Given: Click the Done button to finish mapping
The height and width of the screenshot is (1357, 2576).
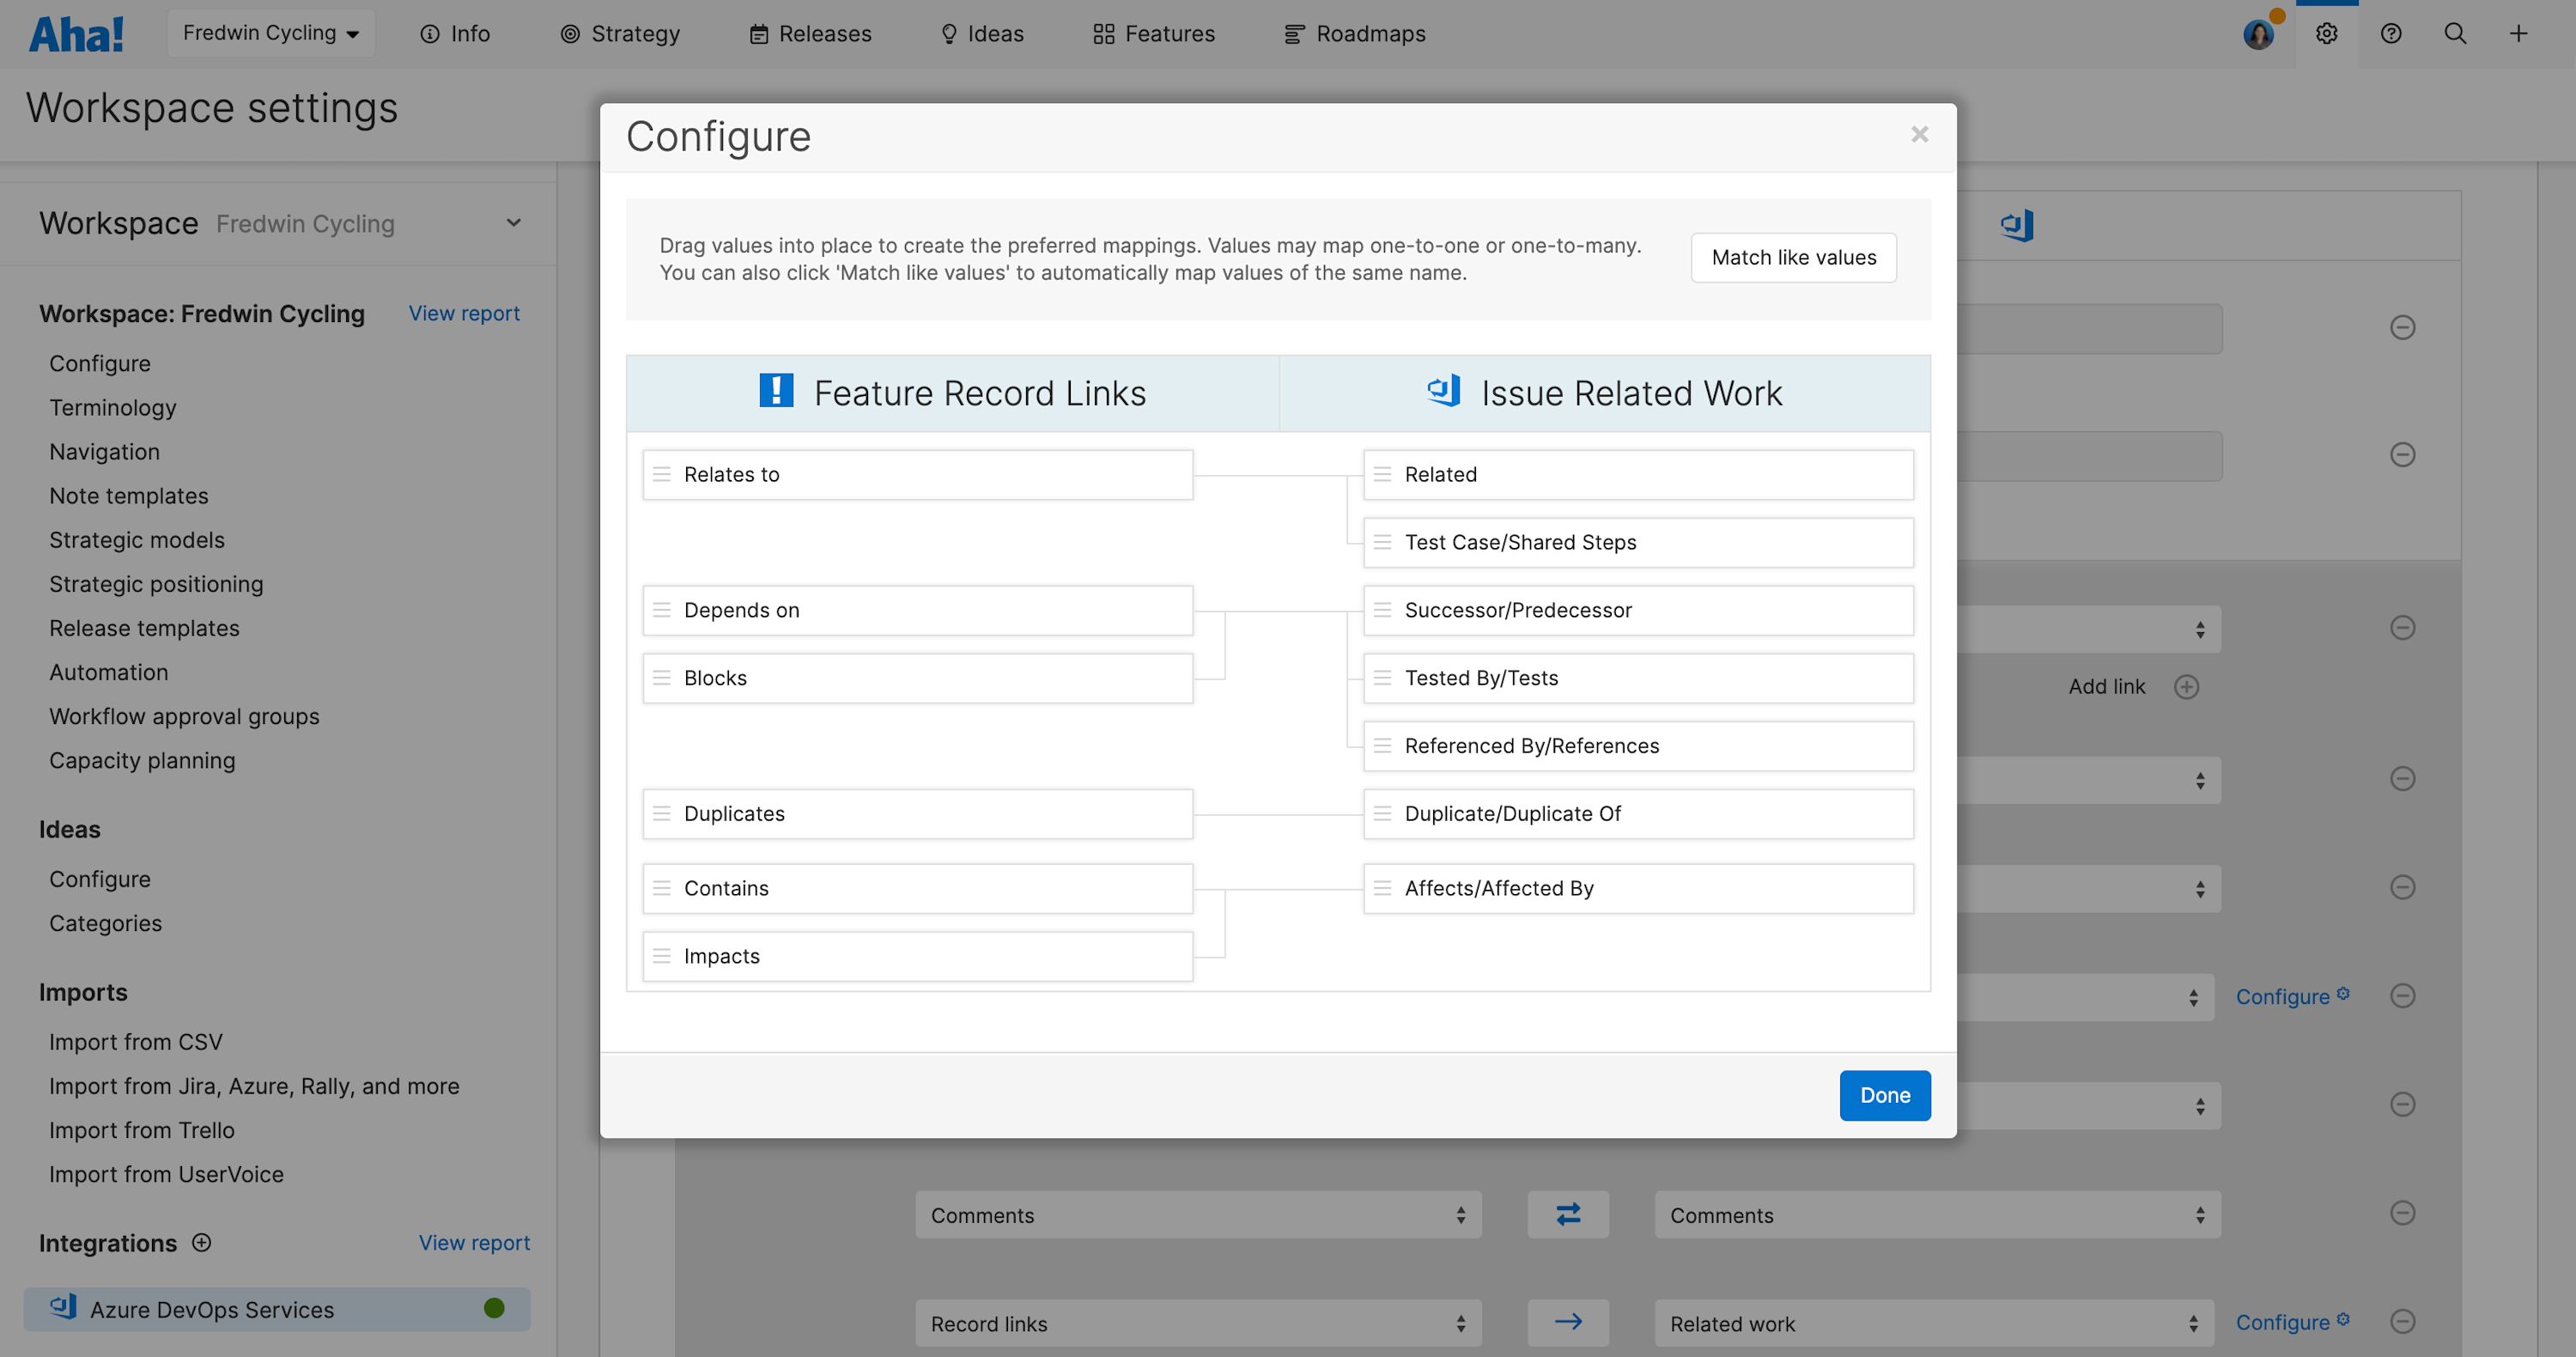Looking at the screenshot, I should [x=1884, y=1095].
